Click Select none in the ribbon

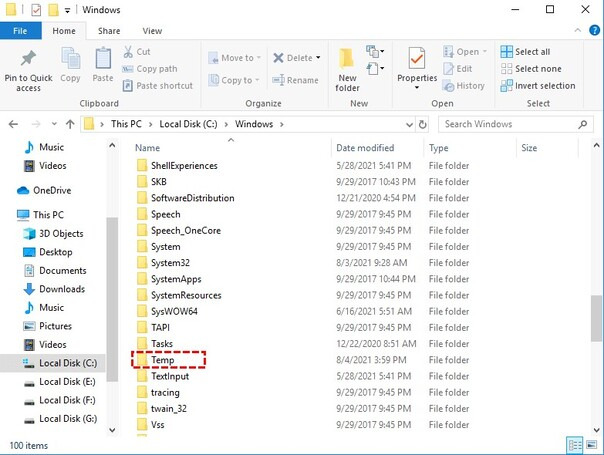click(x=531, y=69)
